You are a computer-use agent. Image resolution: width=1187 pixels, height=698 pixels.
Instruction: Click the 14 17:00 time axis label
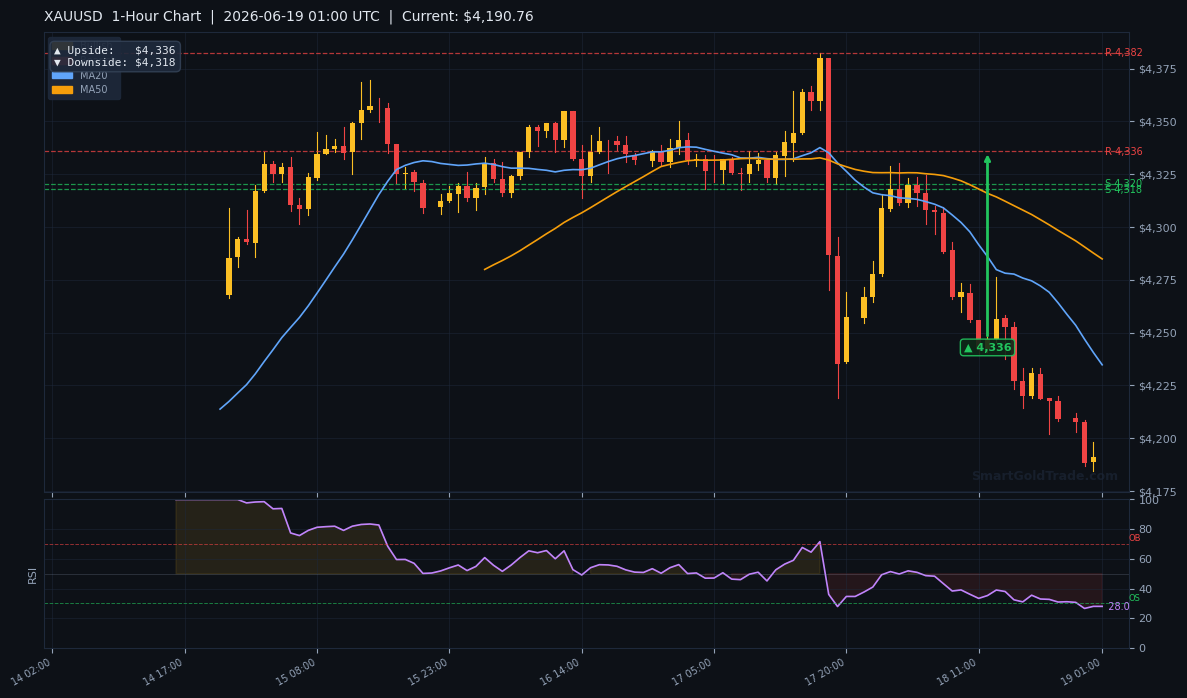164,672
